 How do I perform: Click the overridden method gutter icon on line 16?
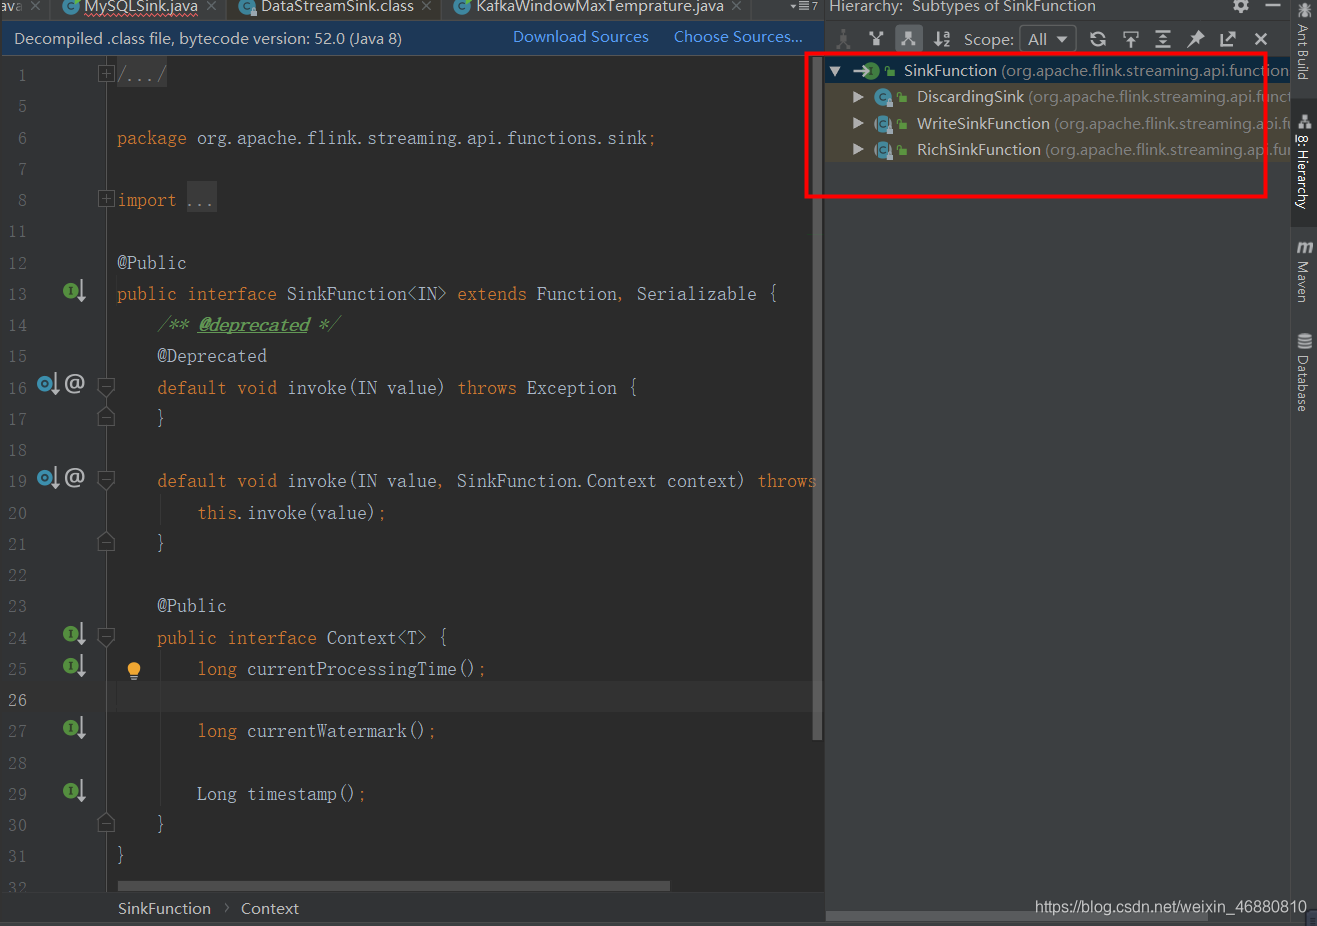click(x=48, y=384)
